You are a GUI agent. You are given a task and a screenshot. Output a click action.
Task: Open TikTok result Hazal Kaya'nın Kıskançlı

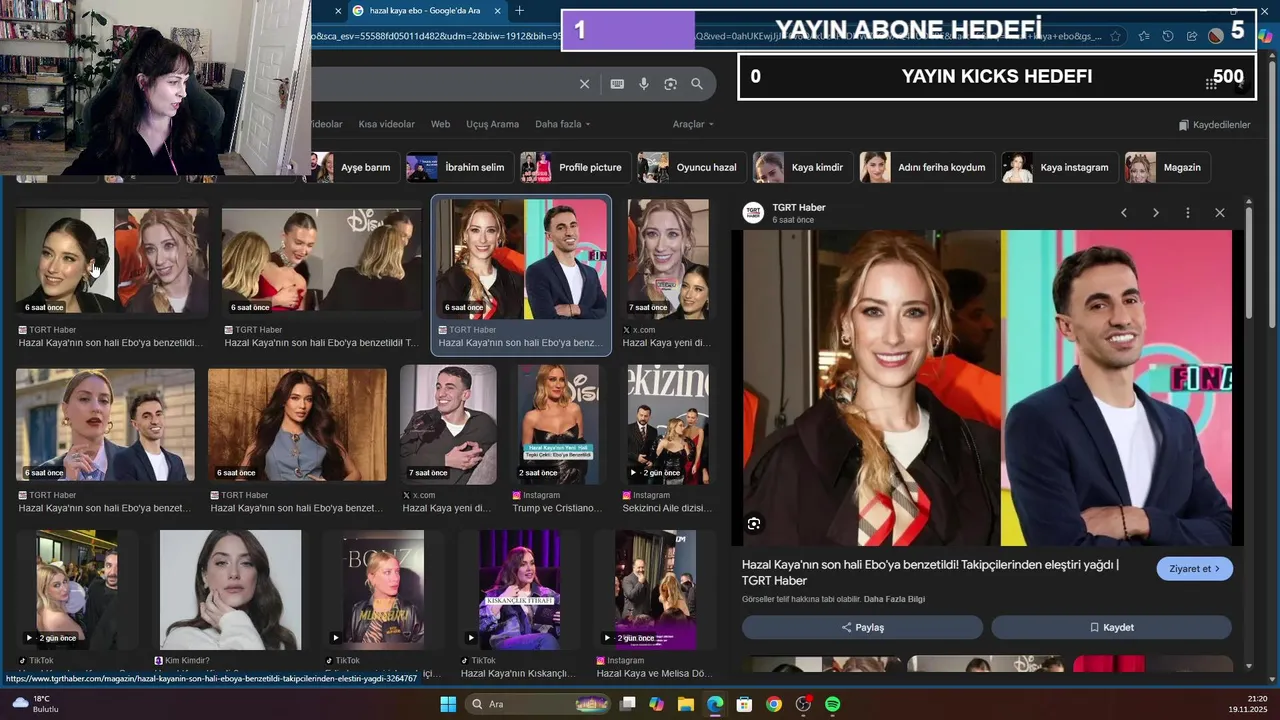[x=519, y=588]
